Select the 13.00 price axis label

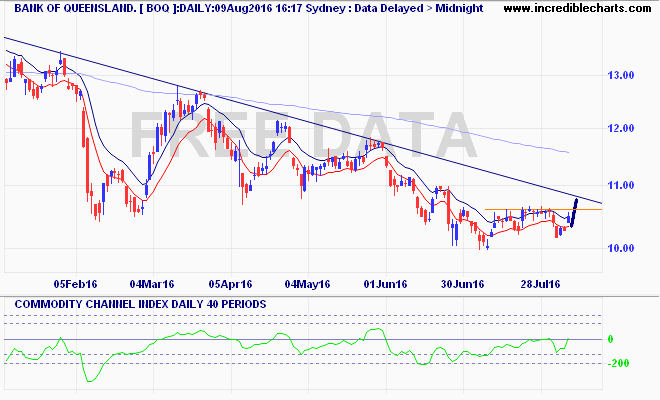tap(620, 75)
